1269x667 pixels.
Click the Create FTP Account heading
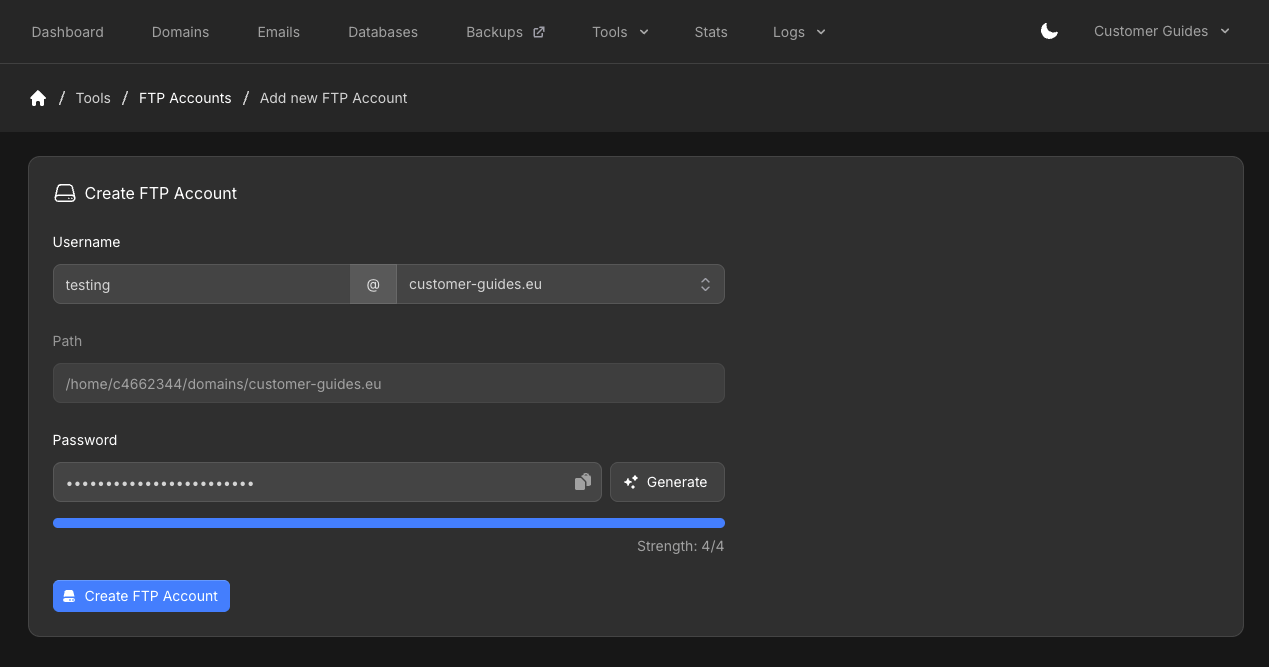161,193
